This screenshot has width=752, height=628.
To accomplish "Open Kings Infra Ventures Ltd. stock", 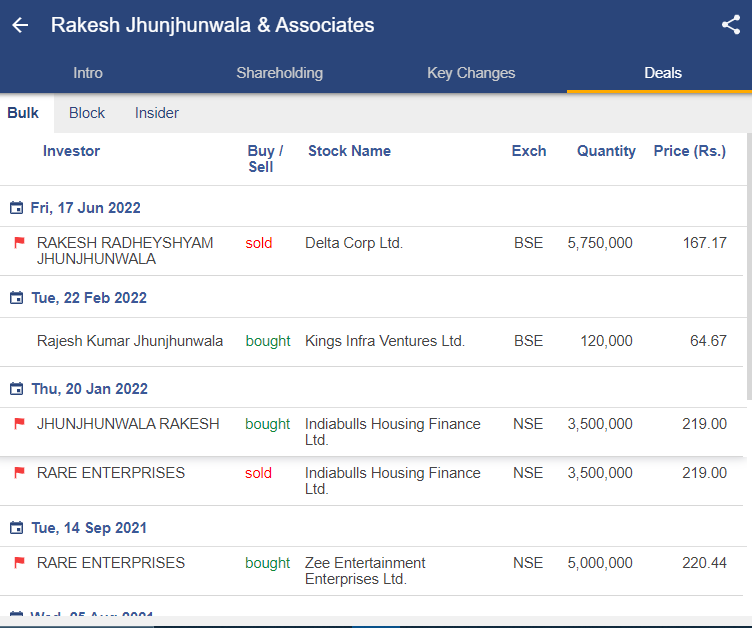I will [x=385, y=341].
